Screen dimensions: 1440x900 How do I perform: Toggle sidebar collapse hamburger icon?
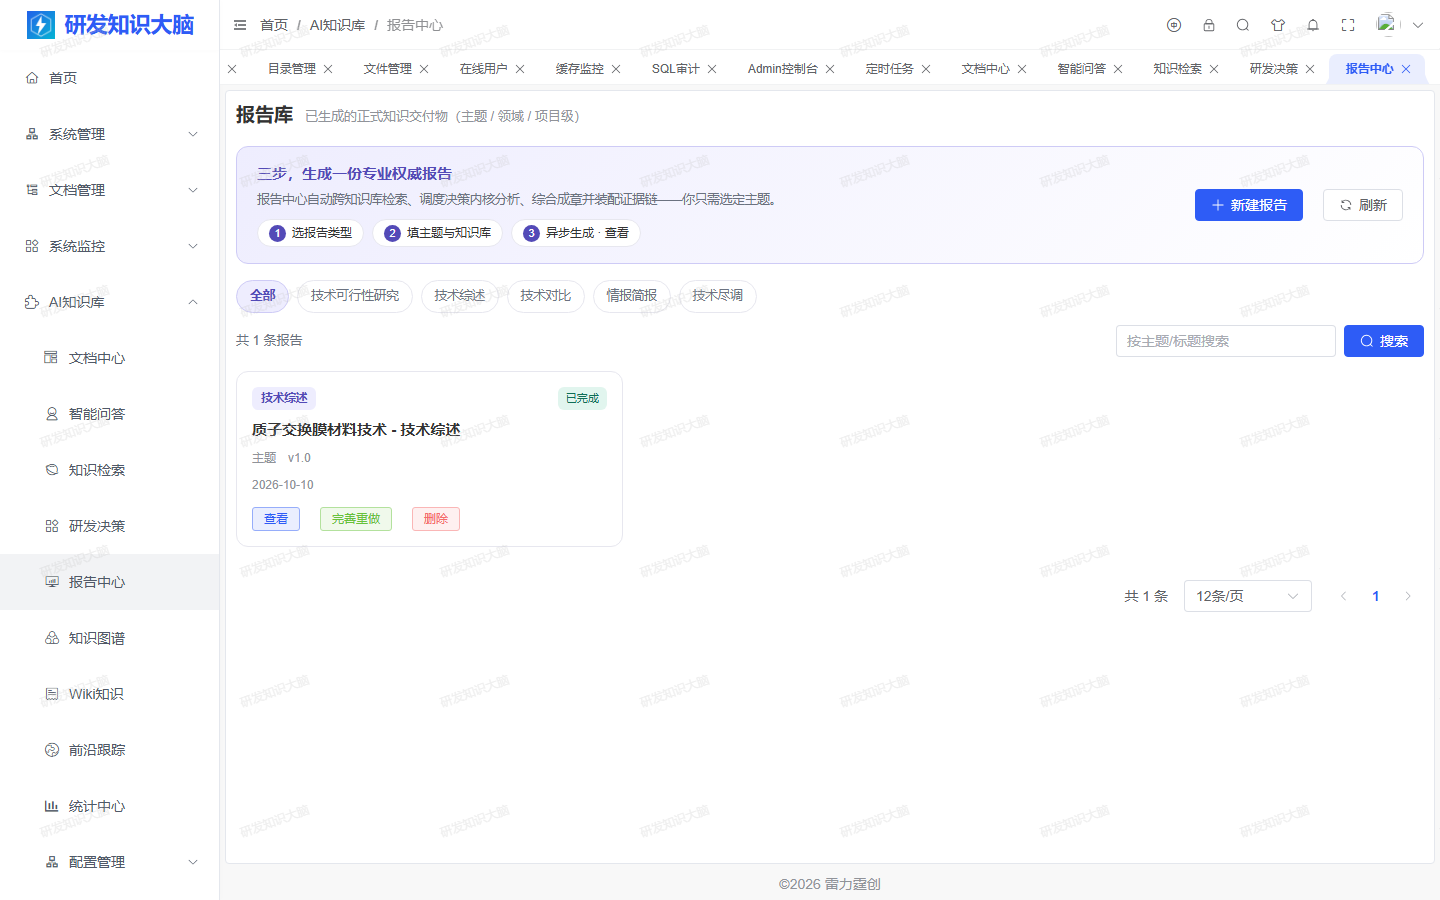pyautogui.click(x=240, y=25)
